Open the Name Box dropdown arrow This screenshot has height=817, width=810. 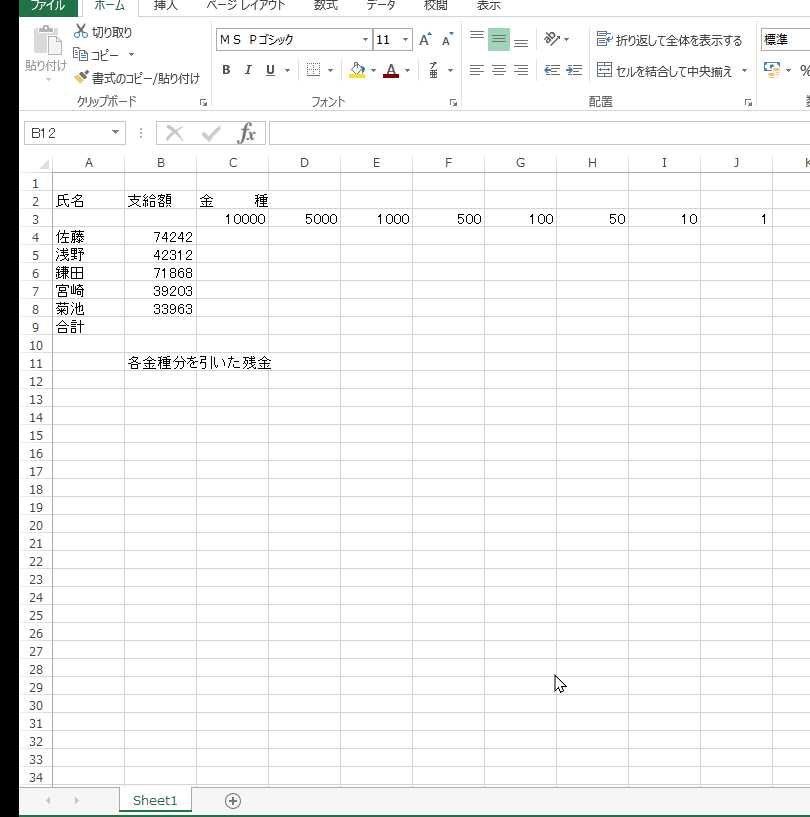[x=116, y=133]
